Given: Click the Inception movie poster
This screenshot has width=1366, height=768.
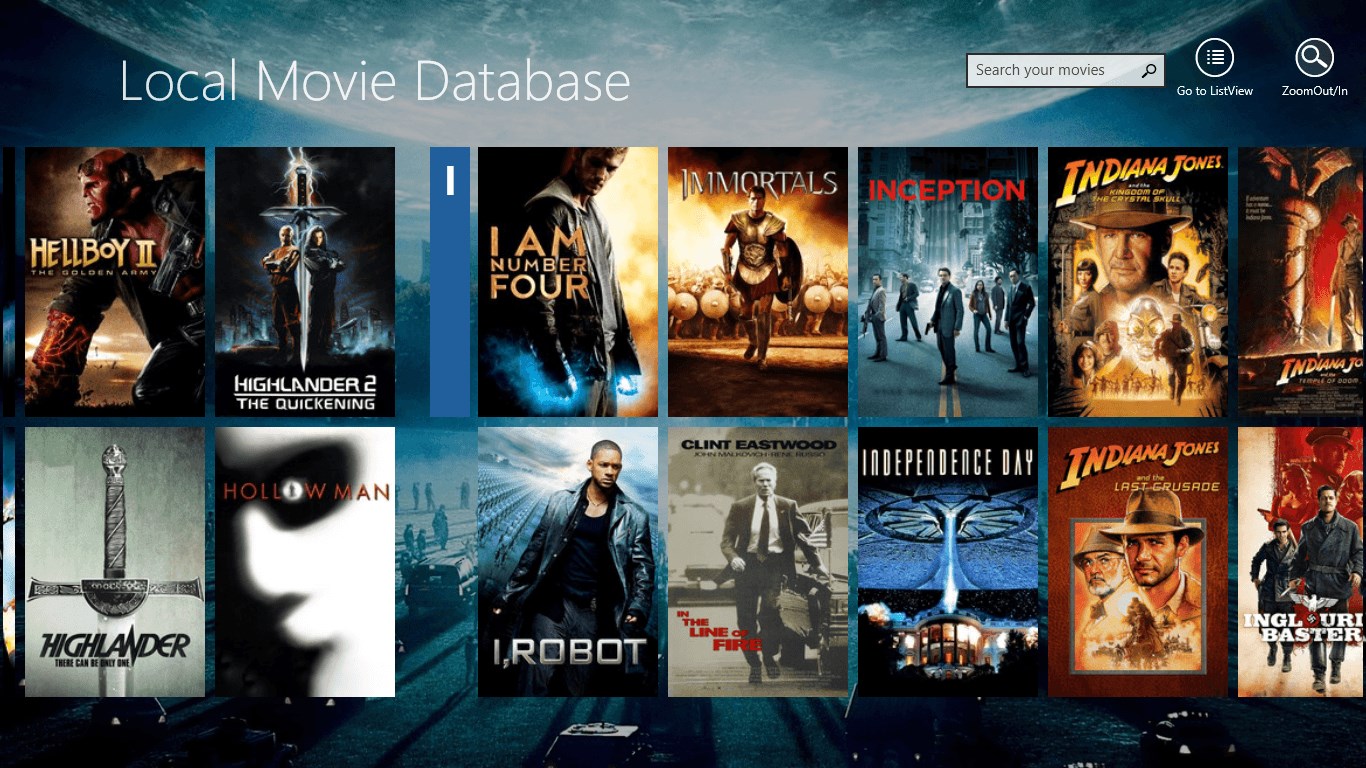Looking at the screenshot, I should [x=948, y=282].
